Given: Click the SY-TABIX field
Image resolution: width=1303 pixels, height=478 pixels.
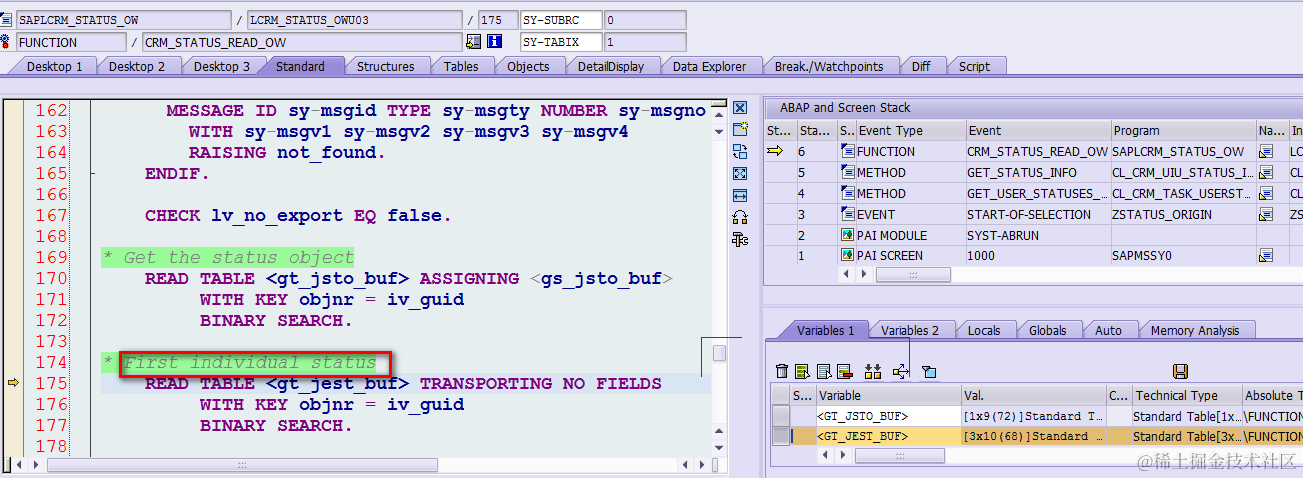Looking at the screenshot, I should (x=561, y=42).
